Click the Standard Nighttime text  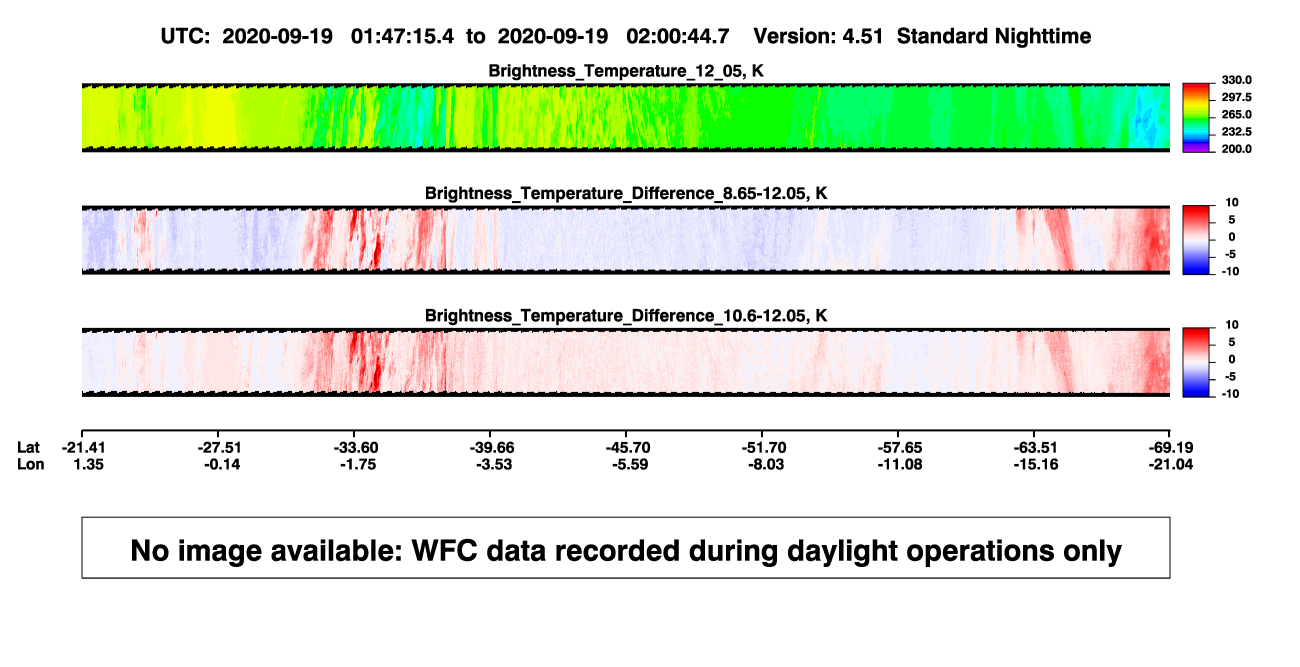(994, 36)
